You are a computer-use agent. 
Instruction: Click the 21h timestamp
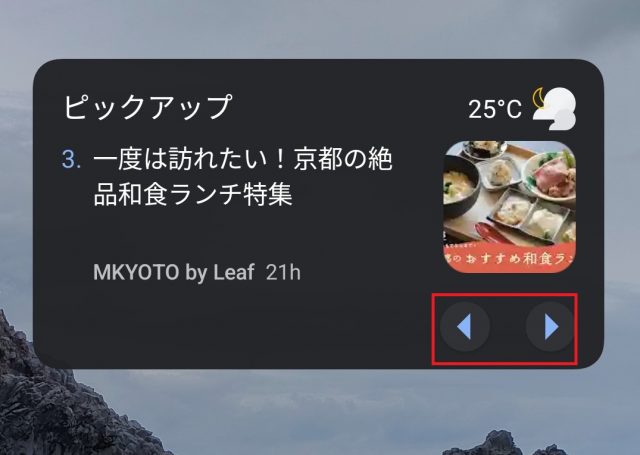283,272
